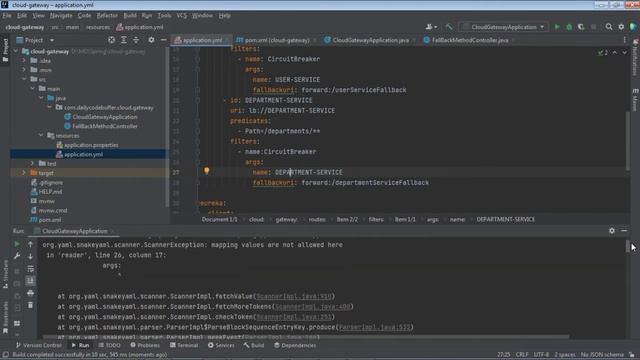640x360 pixels.
Task: Jump to previous highlighted problem arrow
Action: (x=615, y=53)
